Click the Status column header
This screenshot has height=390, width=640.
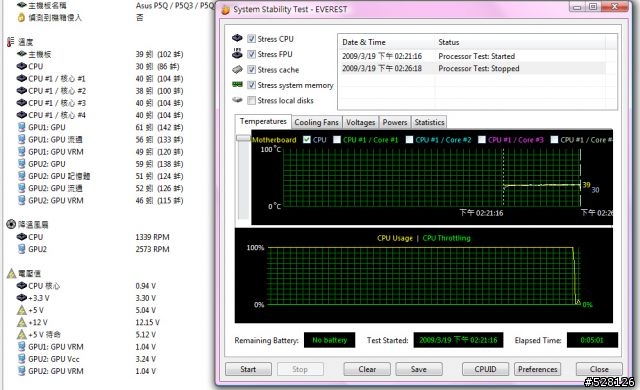(x=520, y=42)
